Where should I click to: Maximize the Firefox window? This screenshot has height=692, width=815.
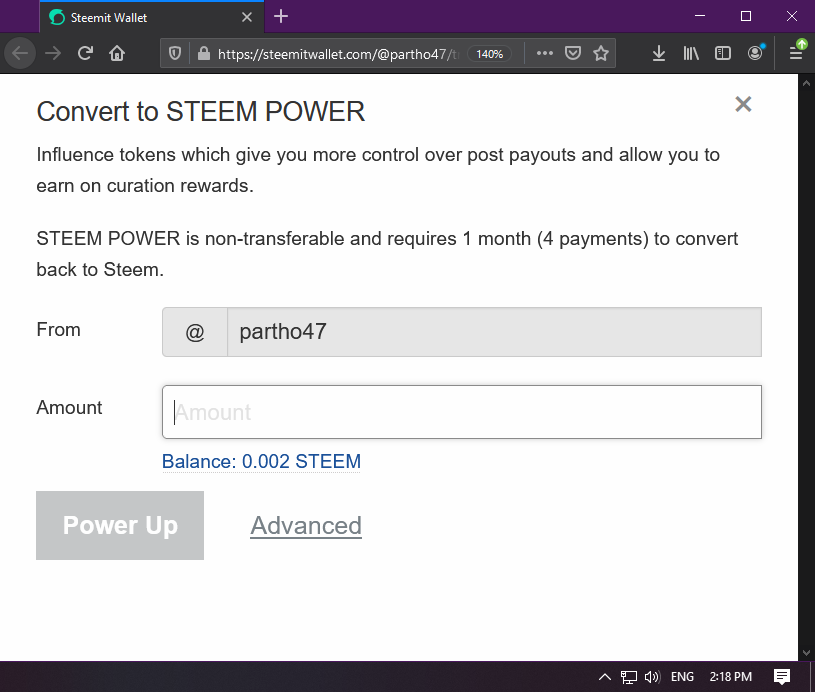746,16
